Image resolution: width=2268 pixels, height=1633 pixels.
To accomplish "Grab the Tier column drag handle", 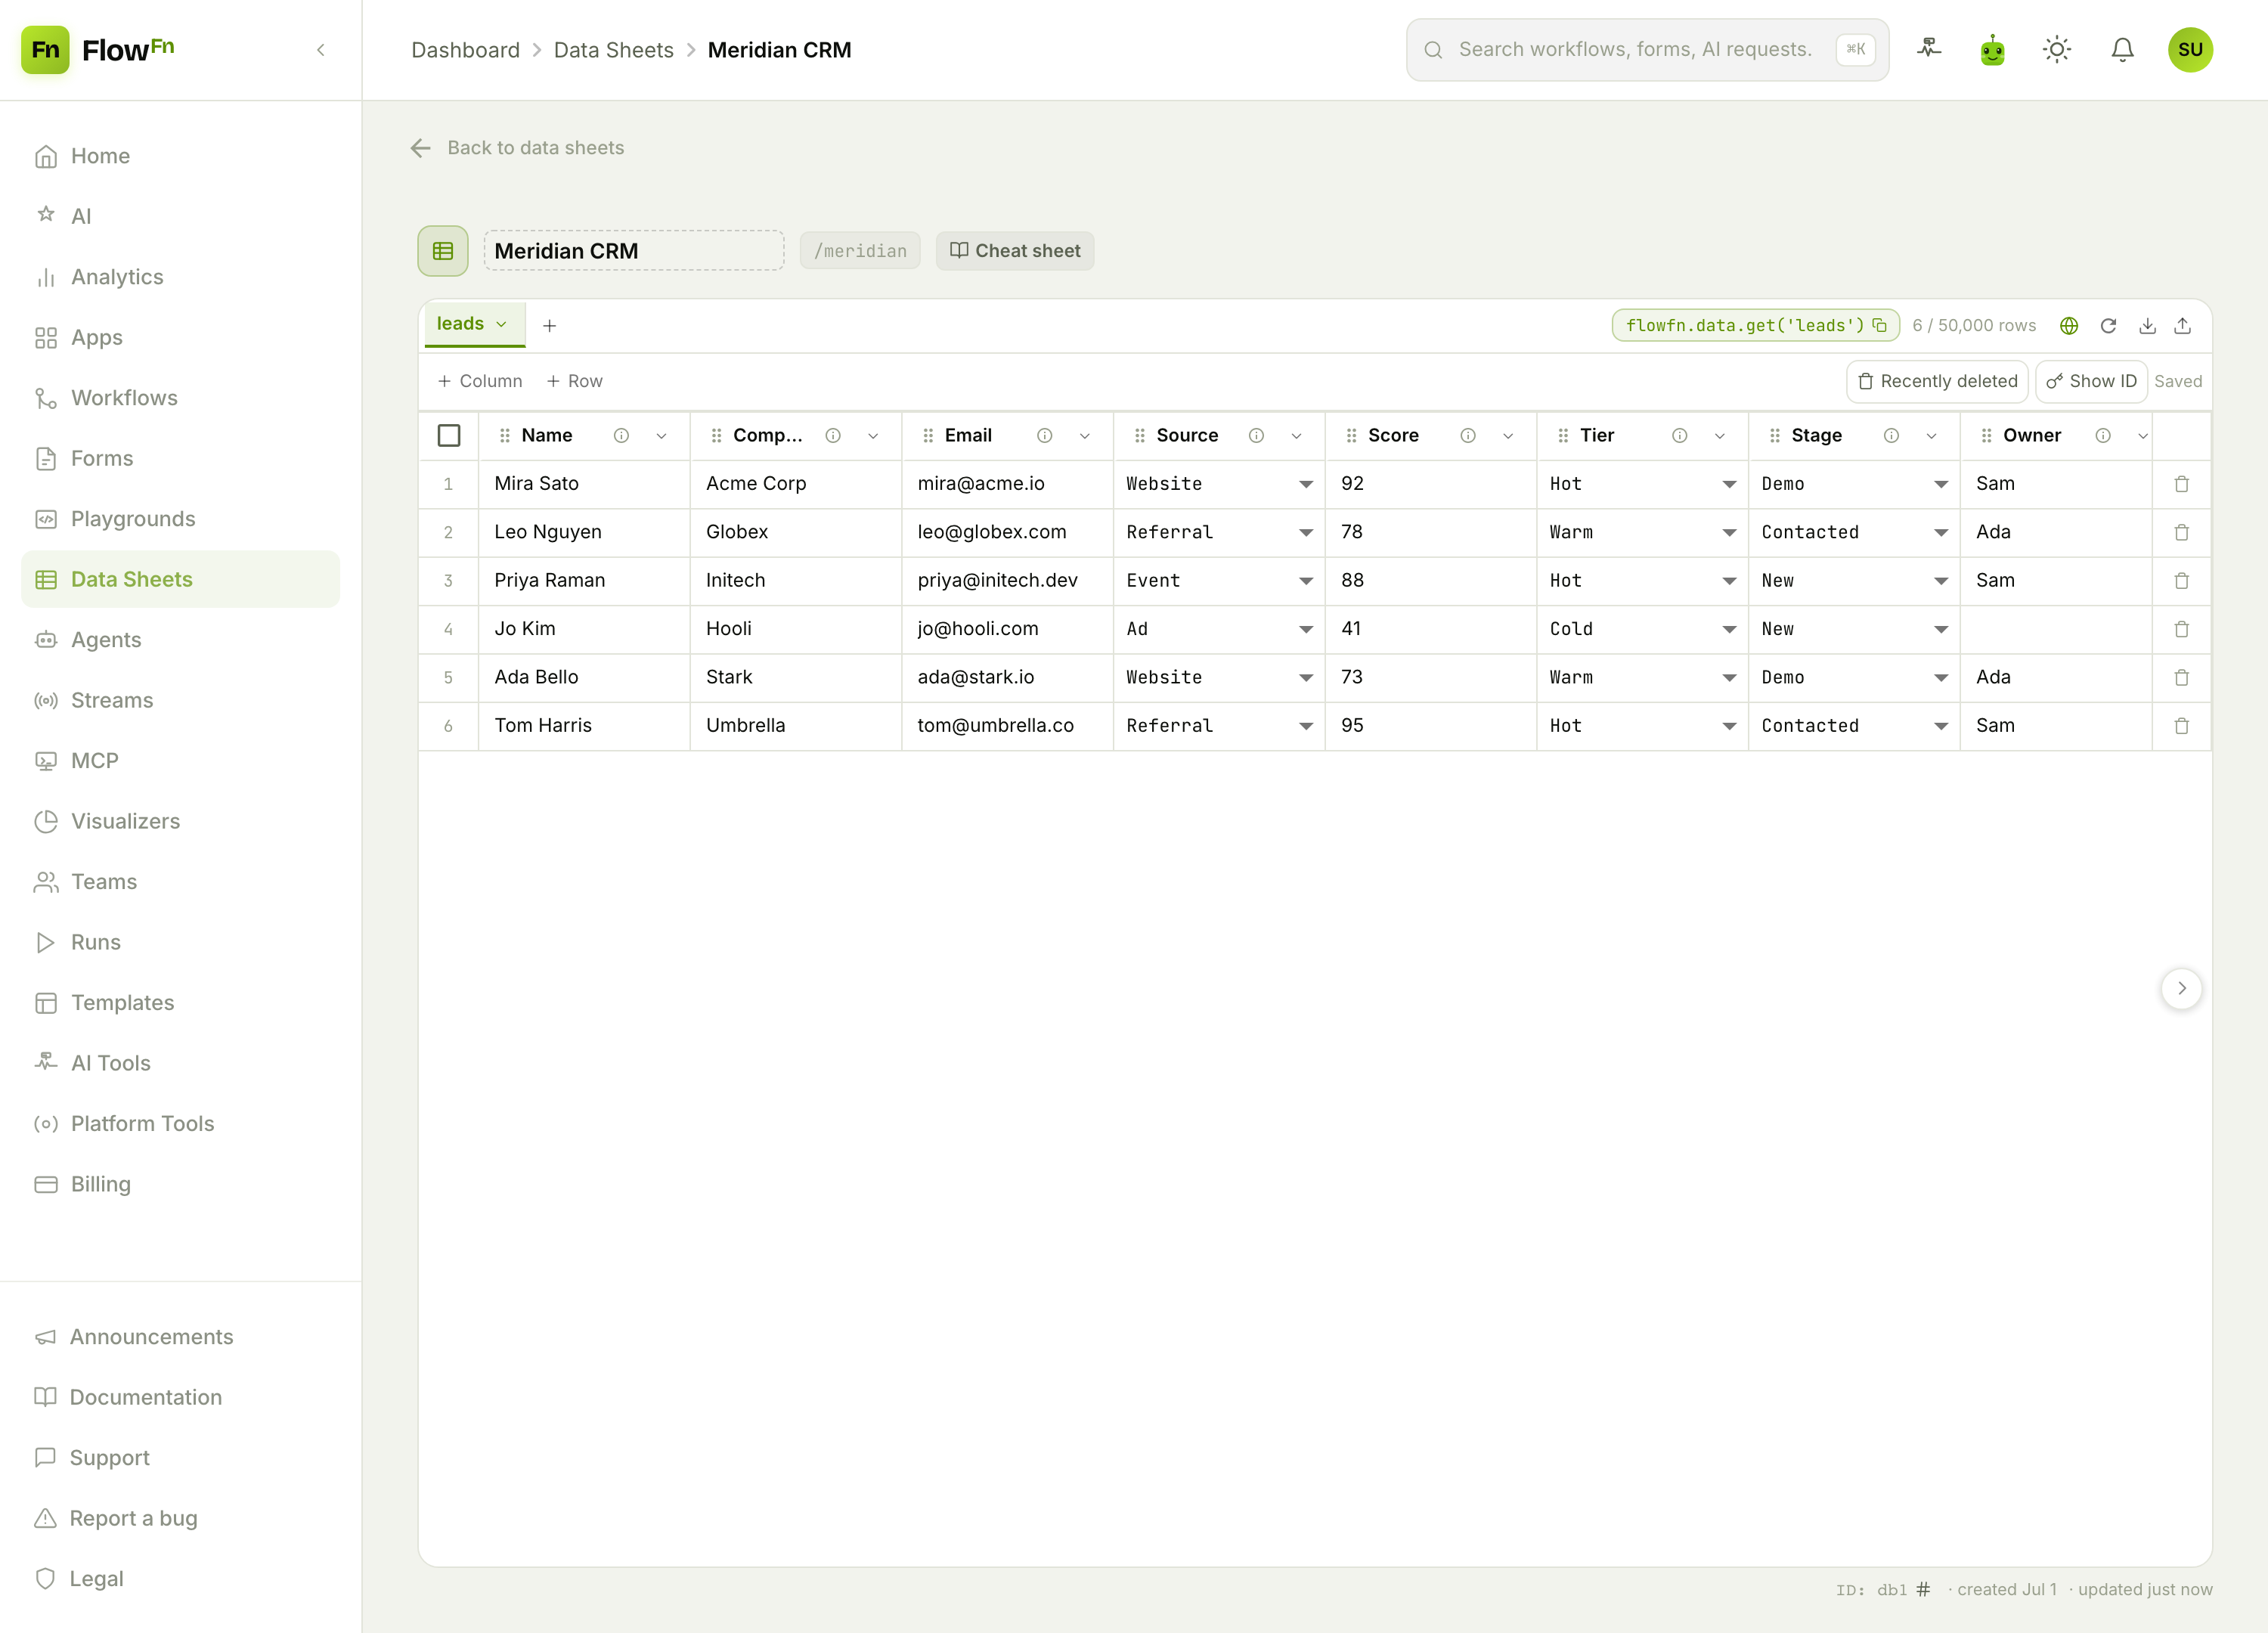I will pos(1563,436).
